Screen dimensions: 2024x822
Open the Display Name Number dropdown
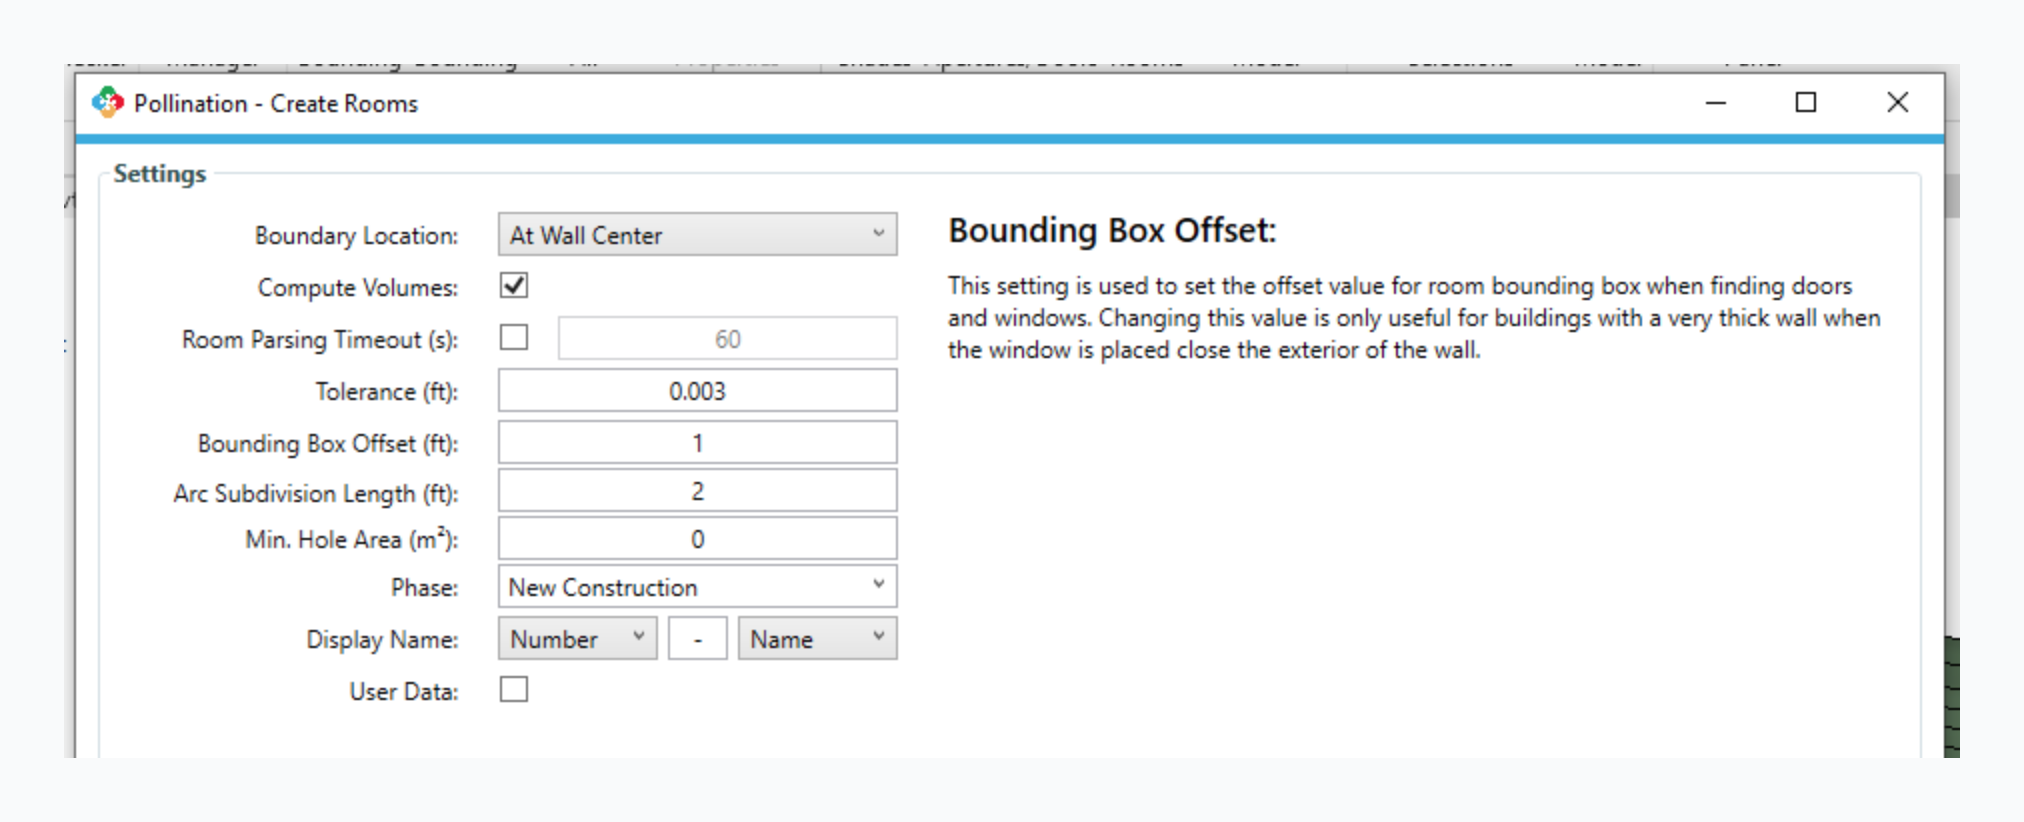point(577,639)
